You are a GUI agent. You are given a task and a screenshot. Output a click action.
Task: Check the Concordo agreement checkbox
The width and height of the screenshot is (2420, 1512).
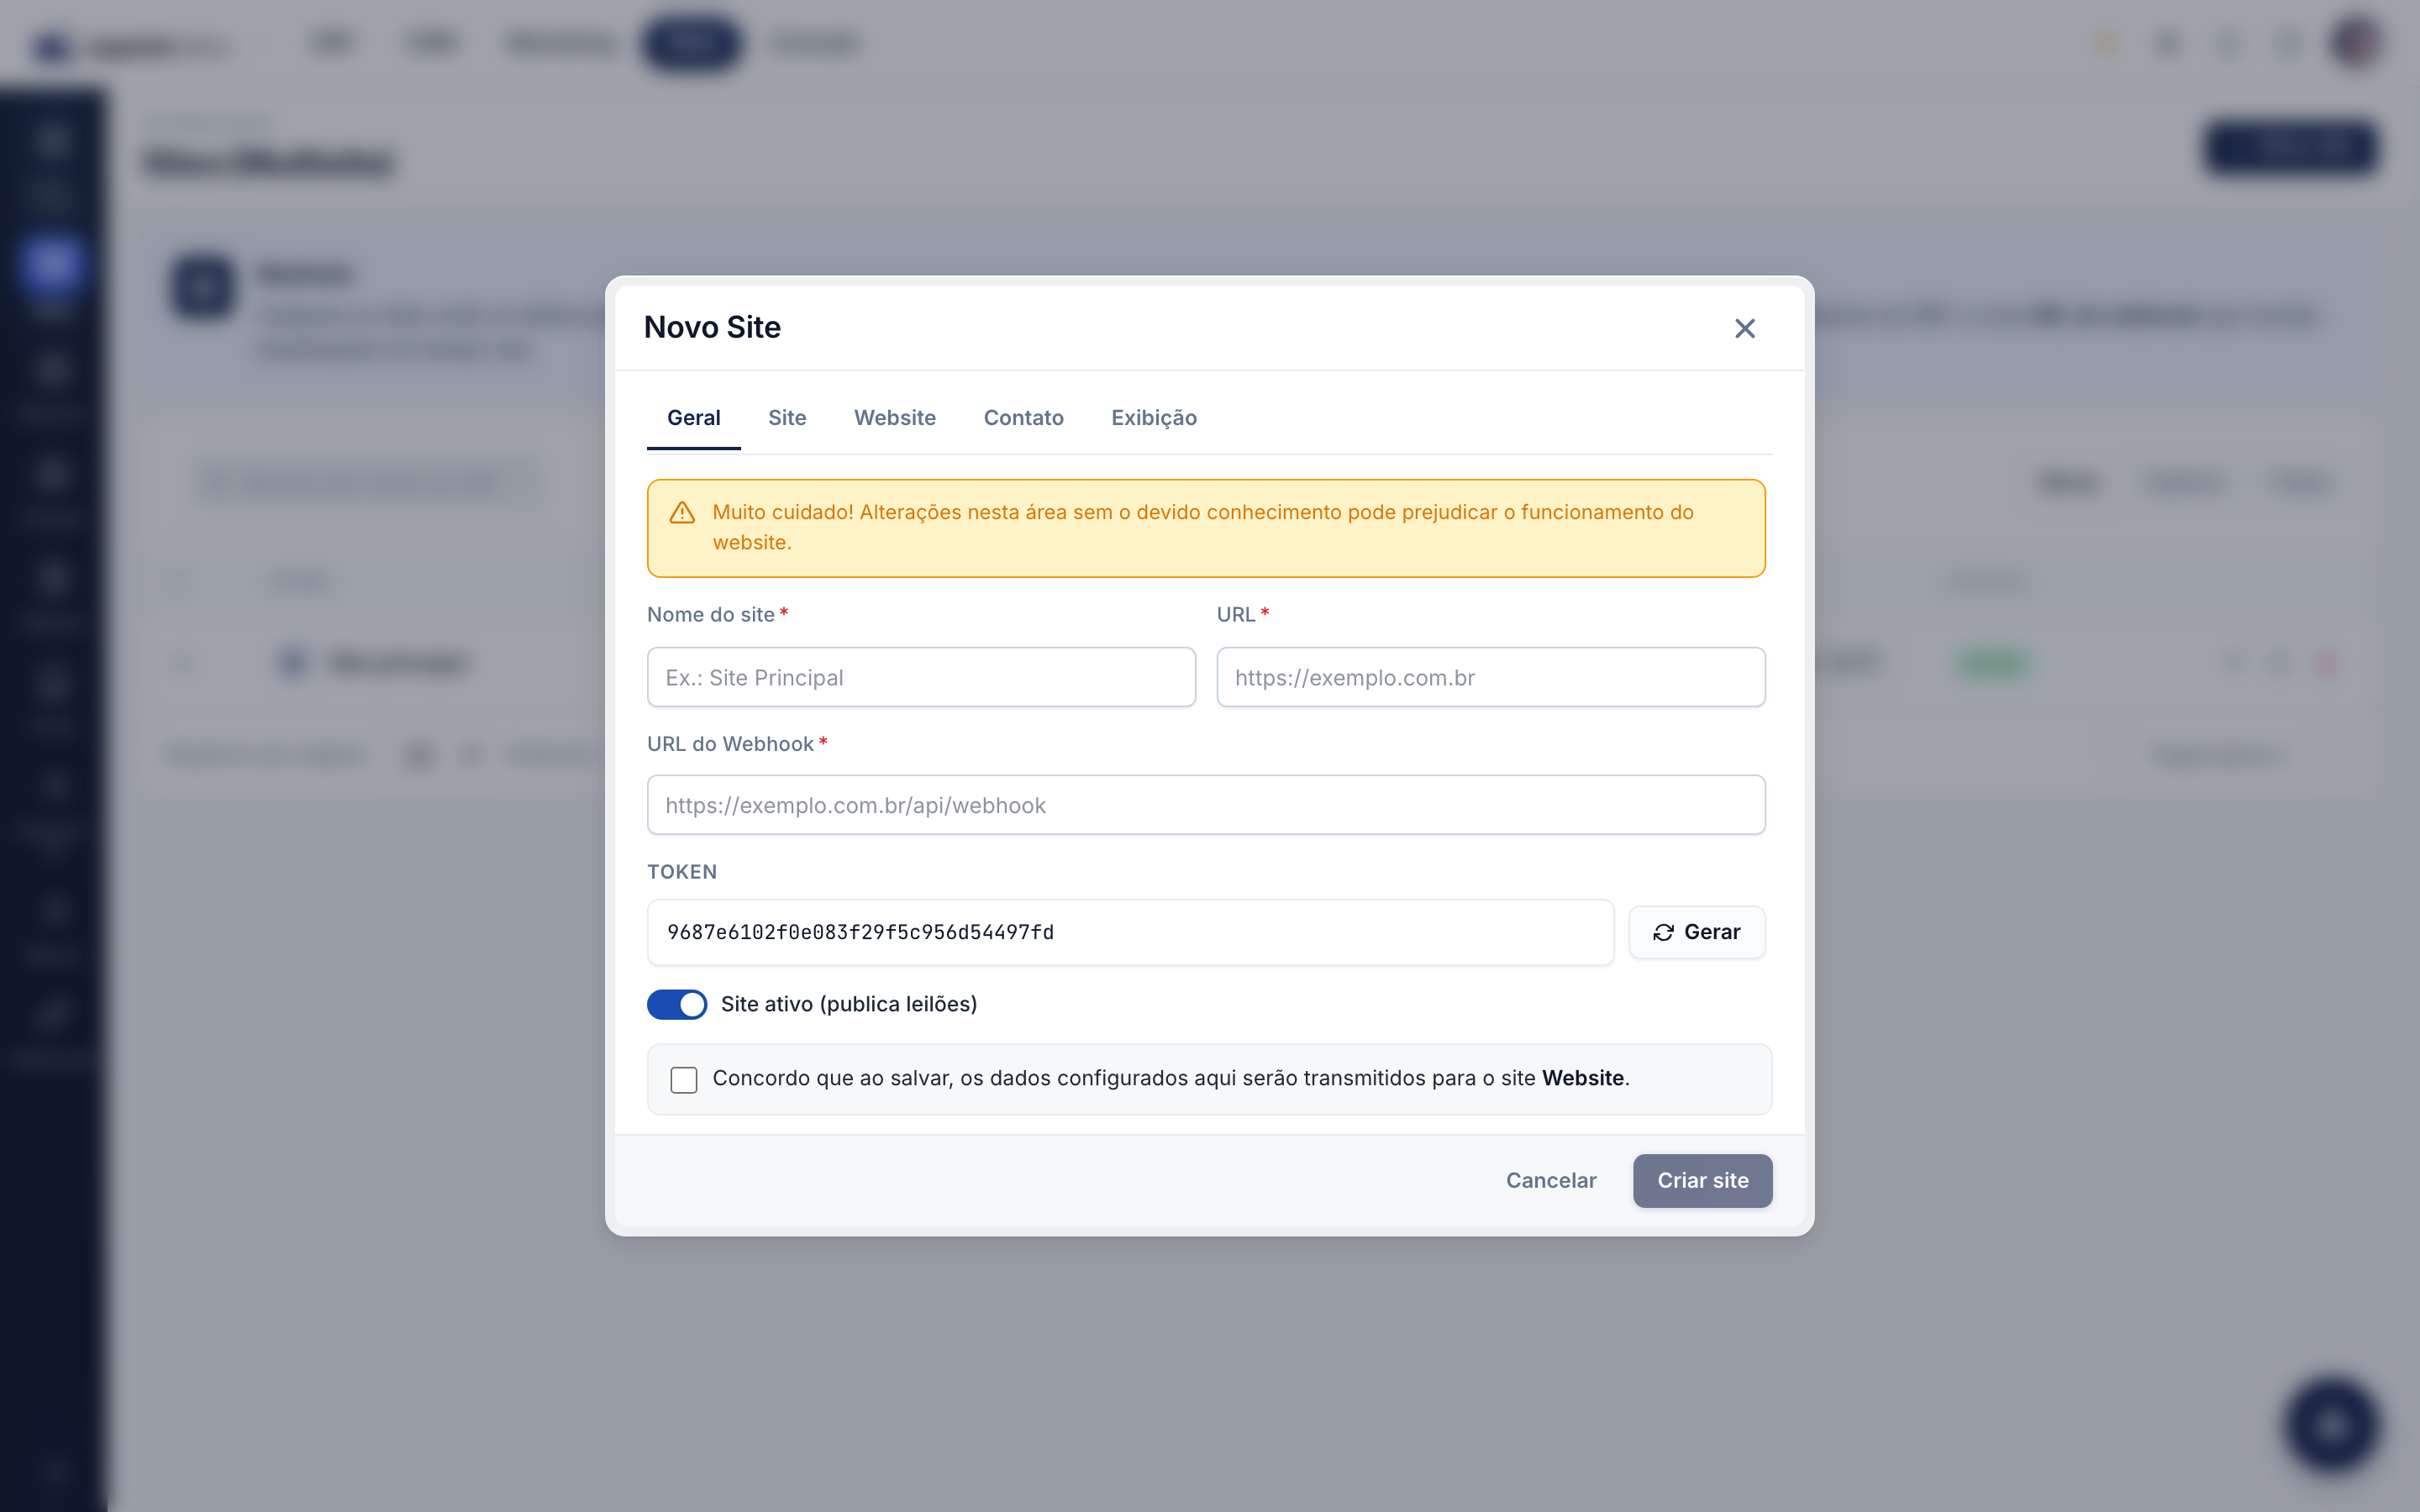tap(684, 1080)
